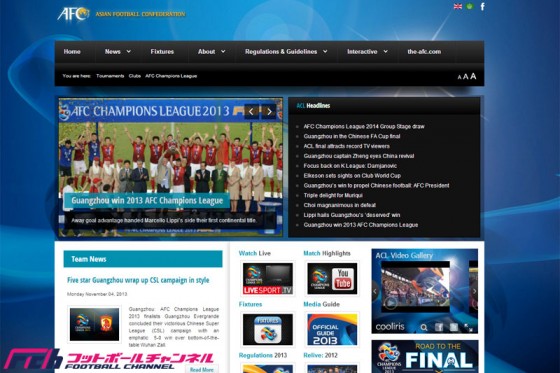The image size is (560, 373).
Task: Open the LiveSport.TV Watch Live icon
Action: coord(268,279)
